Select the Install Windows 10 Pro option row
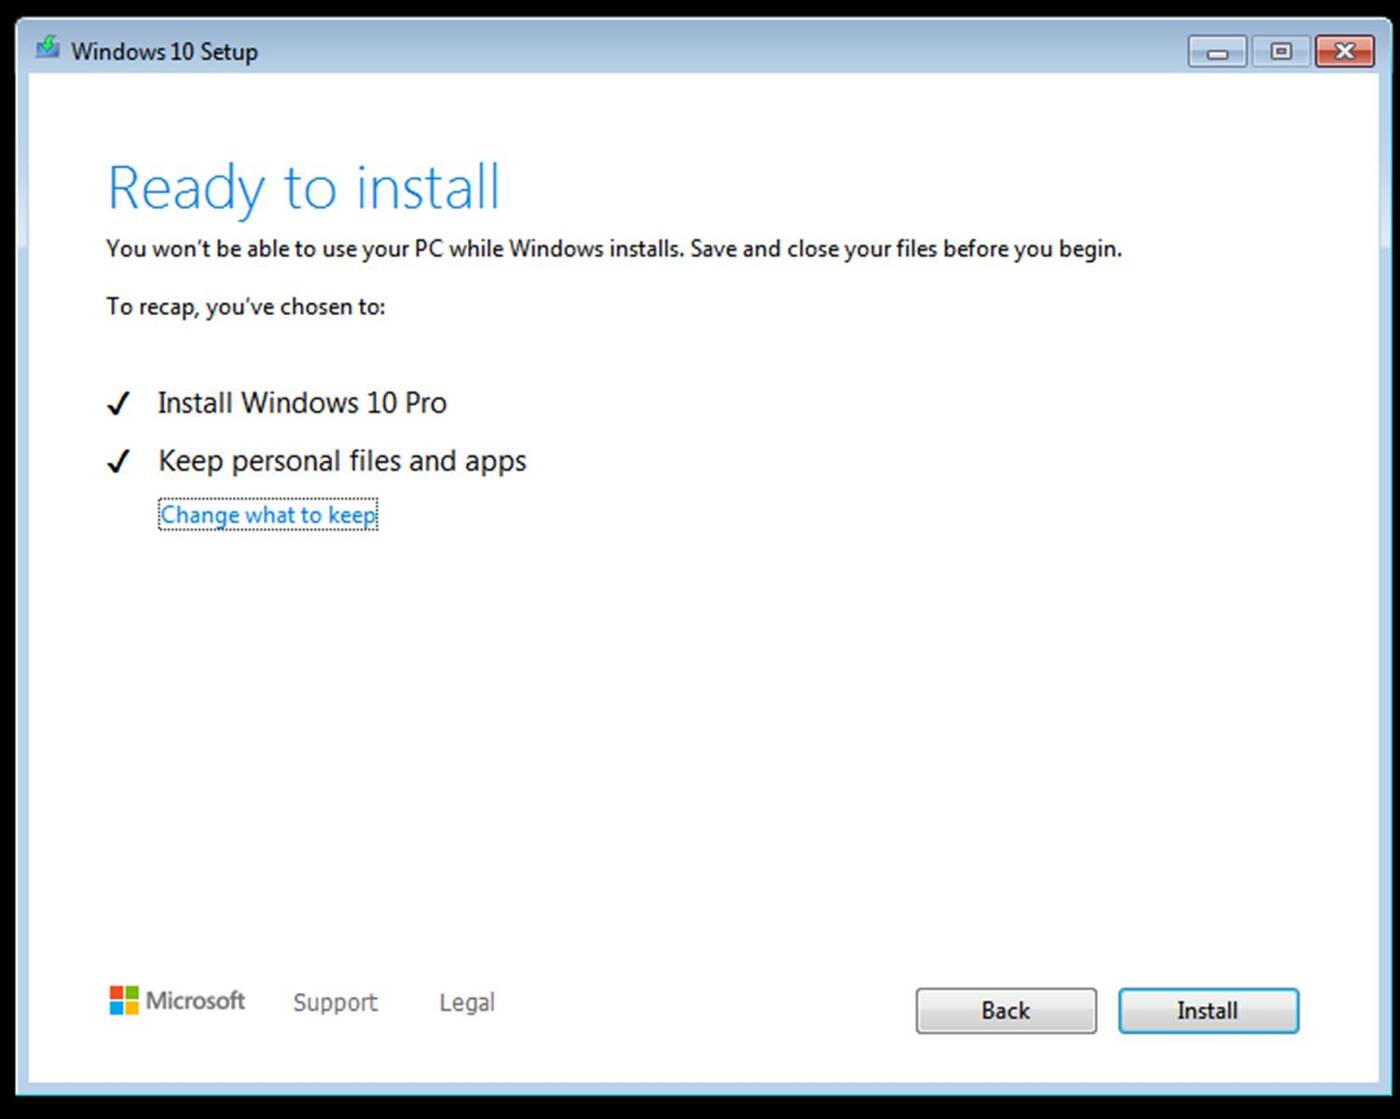1400x1119 pixels. click(302, 402)
